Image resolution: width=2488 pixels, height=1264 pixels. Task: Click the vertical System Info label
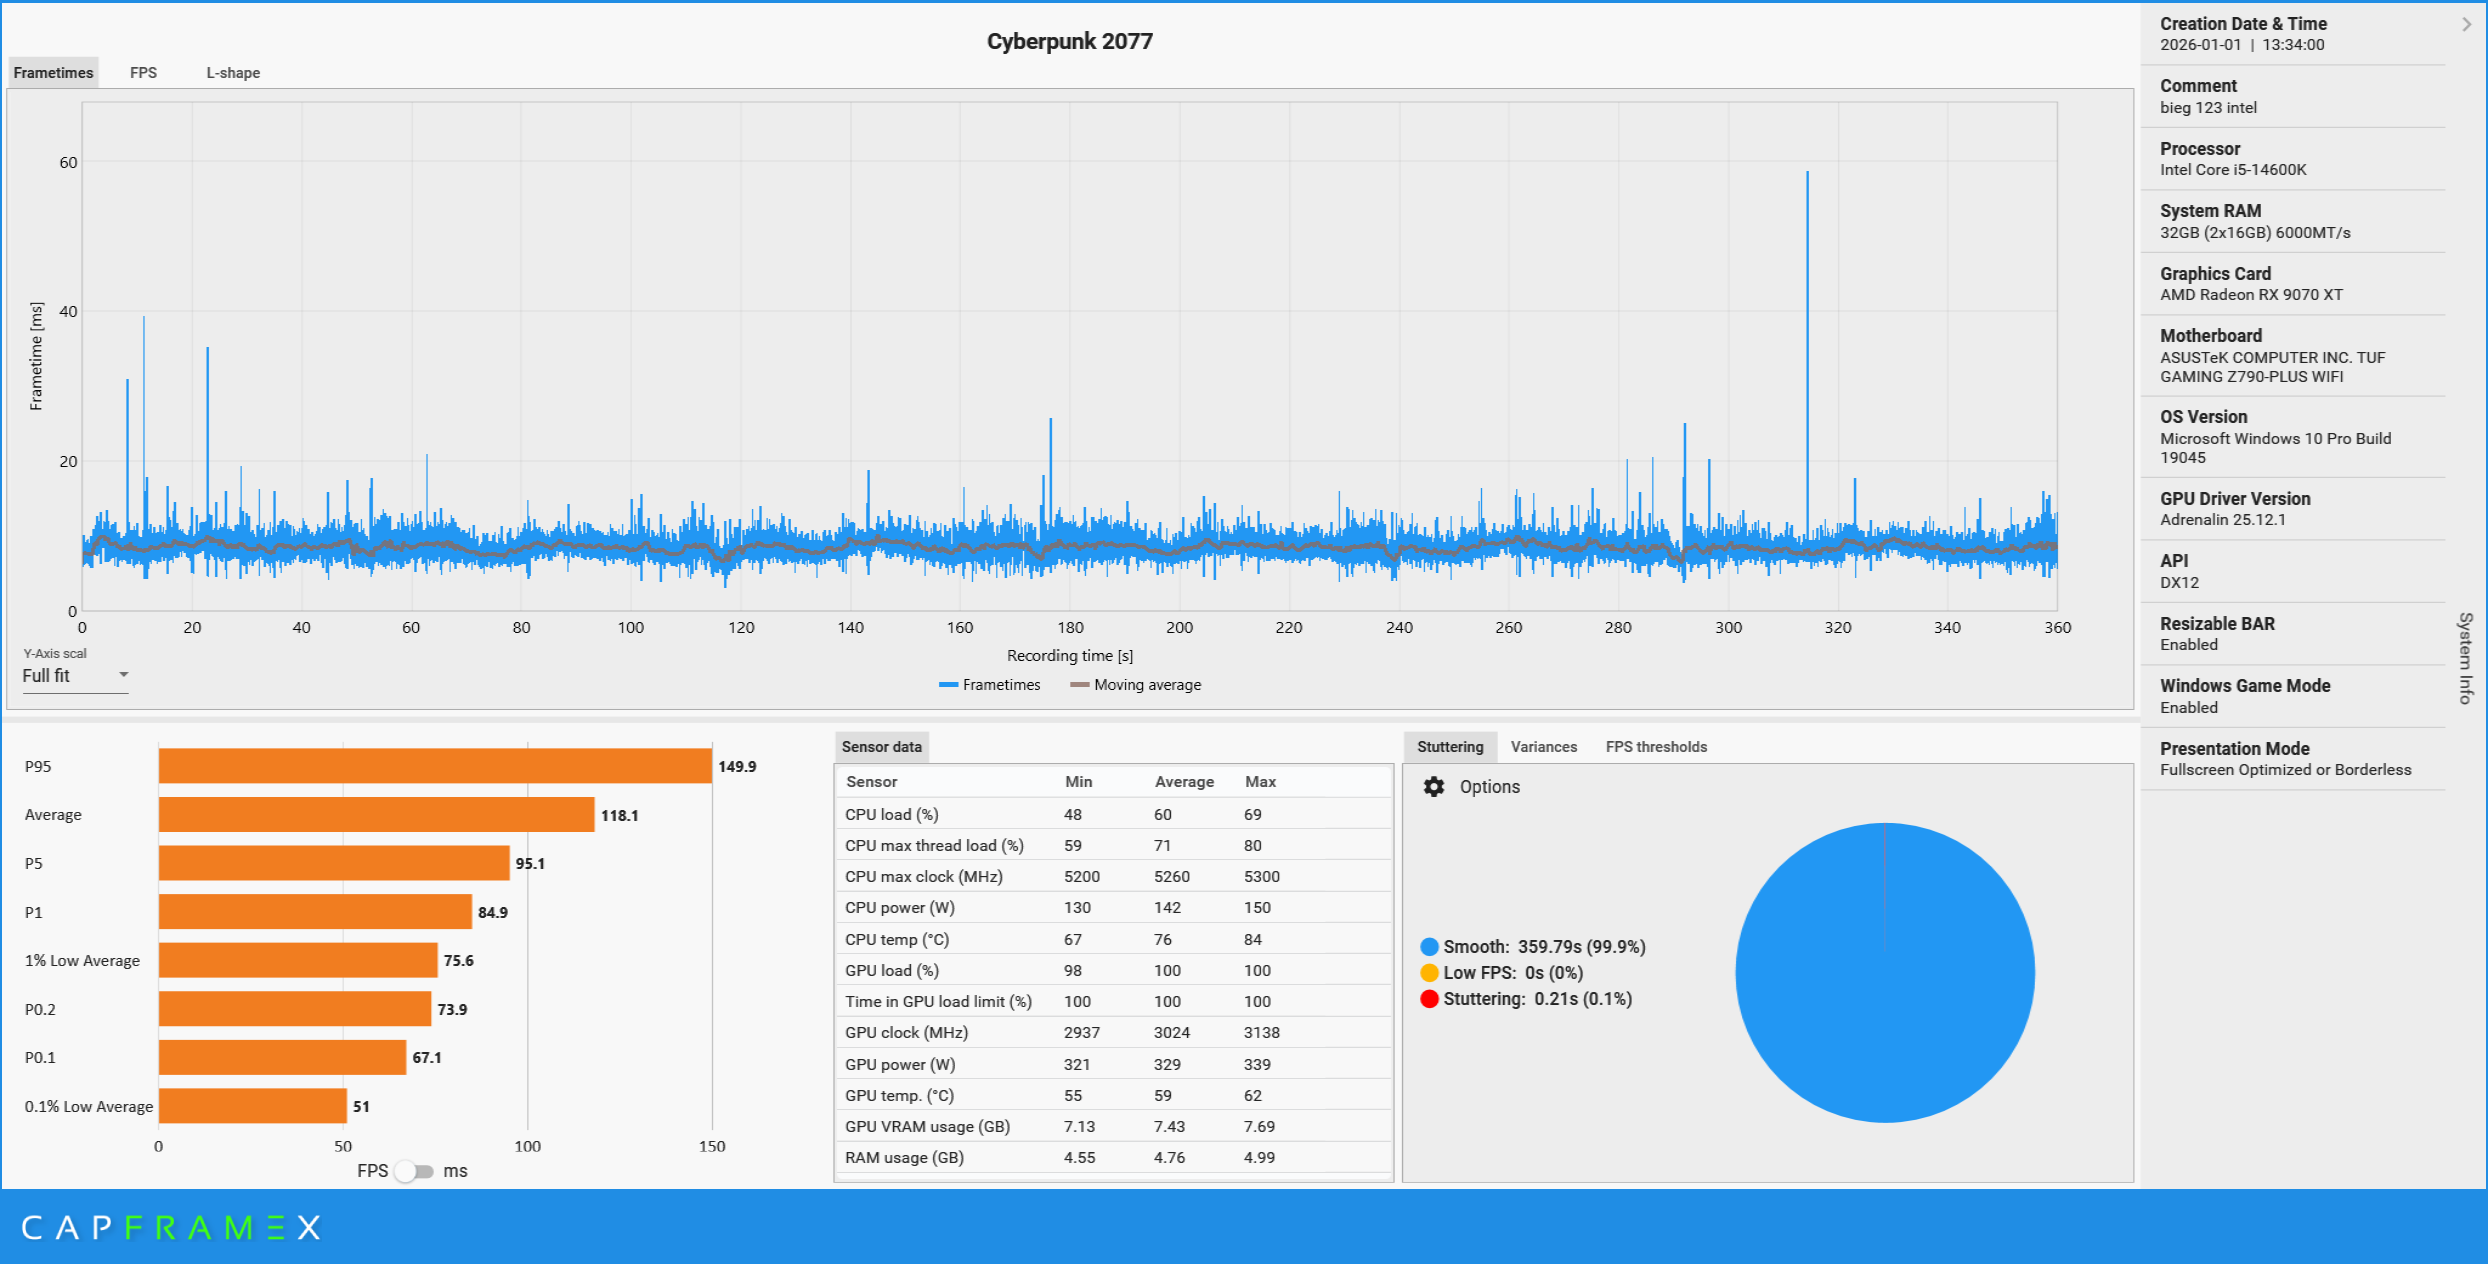click(x=2465, y=658)
